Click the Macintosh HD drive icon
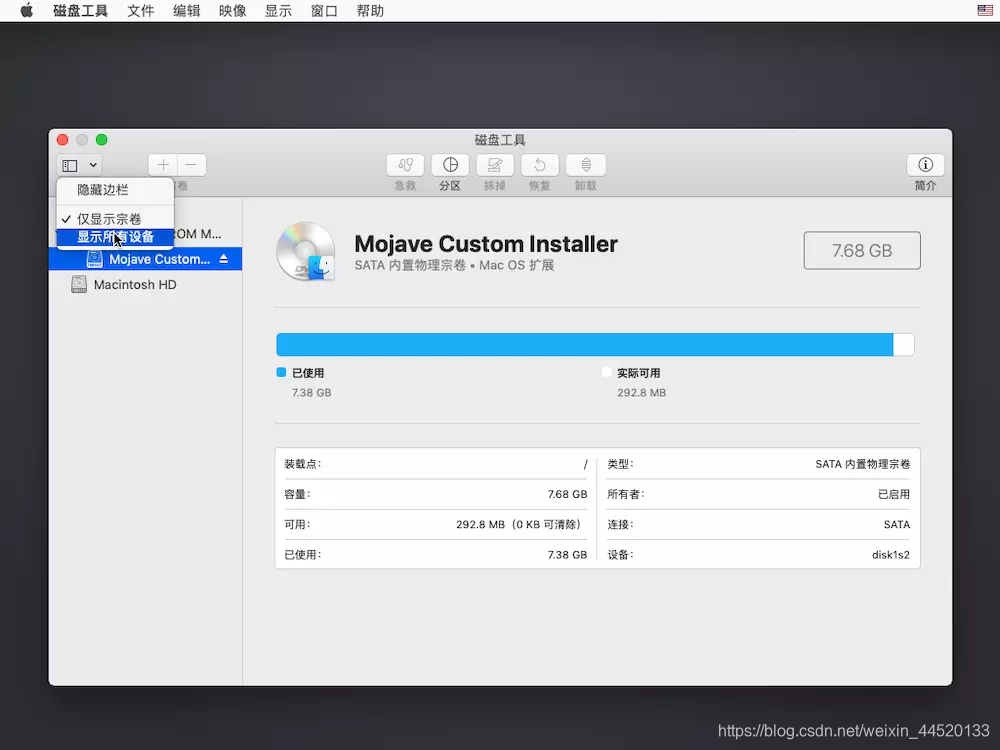The width and height of the screenshot is (1000, 750). coord(79,284)
